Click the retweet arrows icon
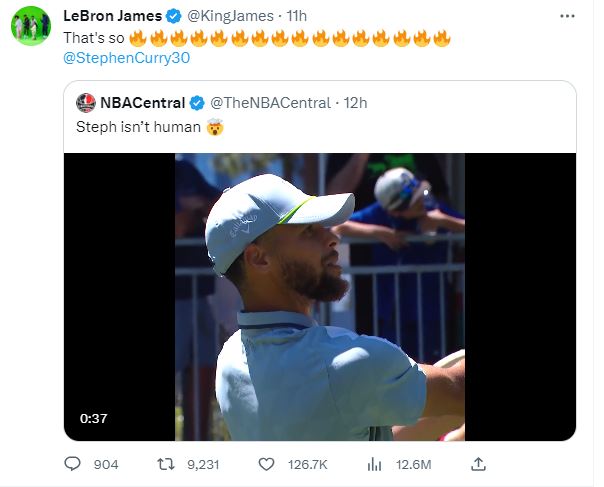604x487 pixels. [166, 464]
